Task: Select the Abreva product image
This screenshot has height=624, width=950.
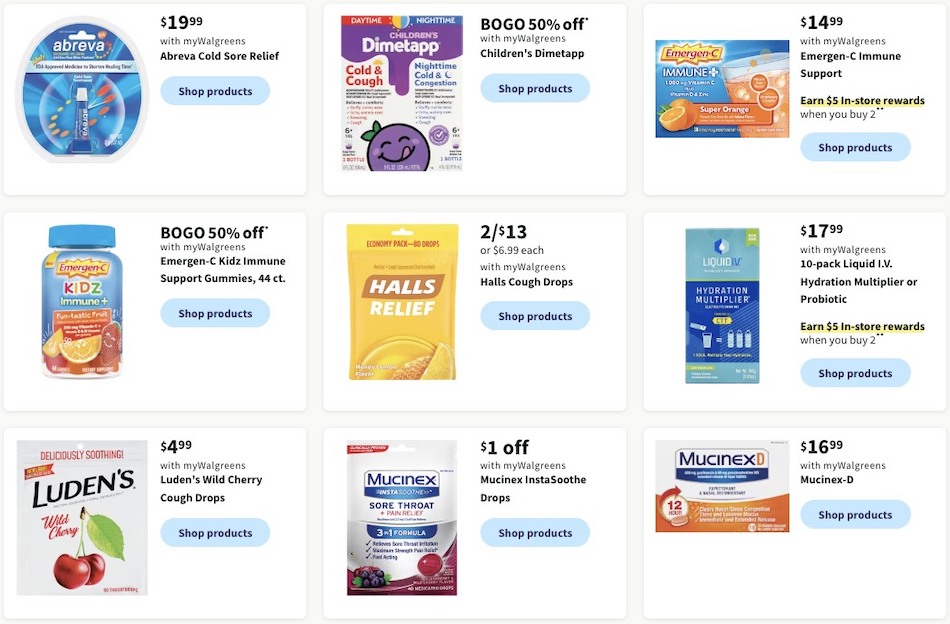Action: (82, 94)
